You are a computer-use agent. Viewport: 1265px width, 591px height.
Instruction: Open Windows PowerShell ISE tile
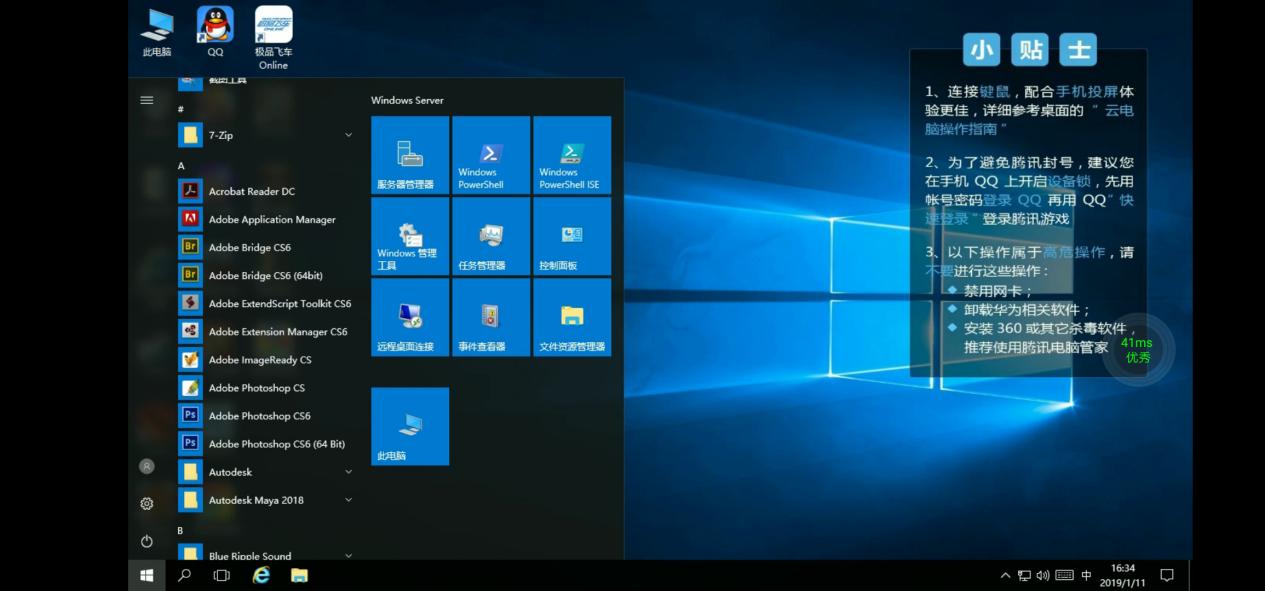[572, 155]
